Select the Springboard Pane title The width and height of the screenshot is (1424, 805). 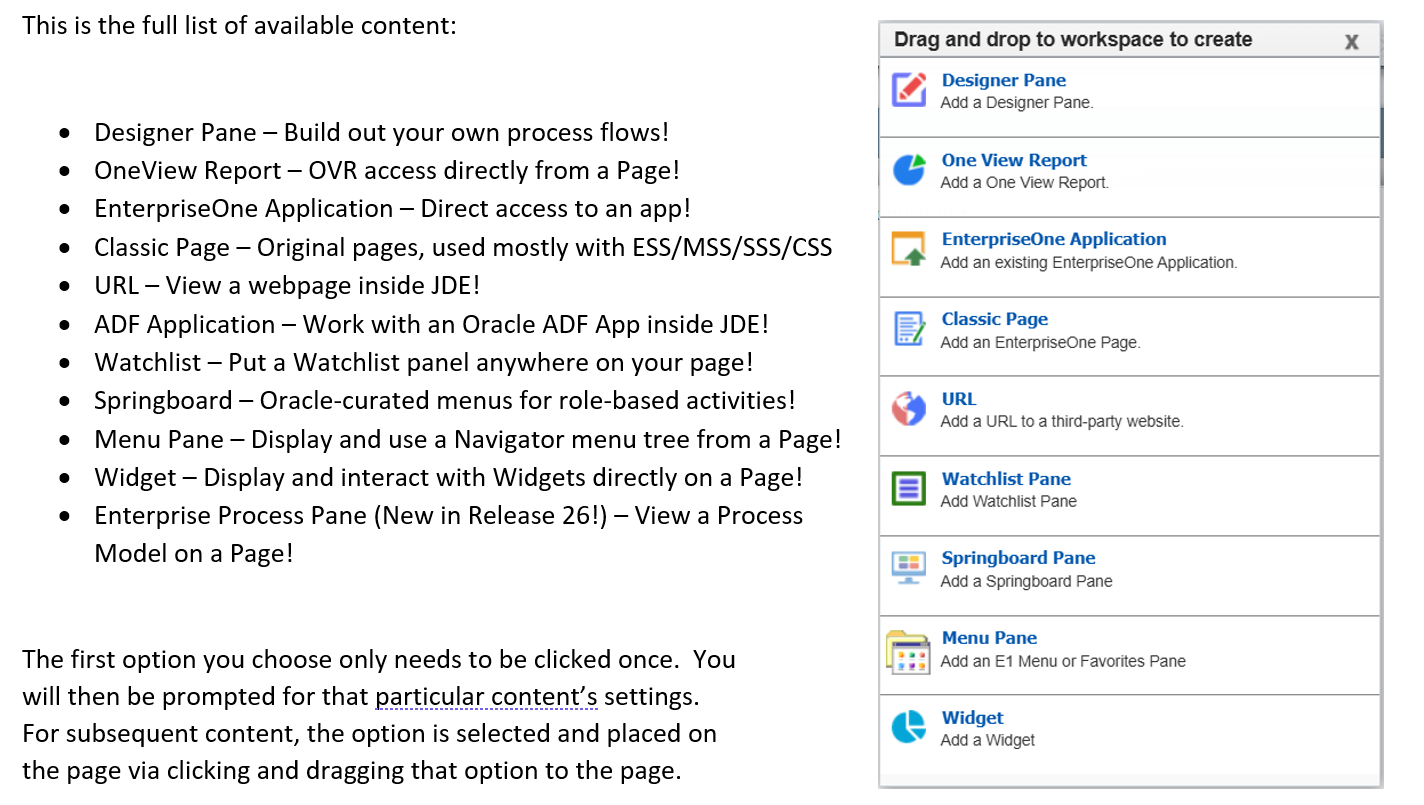(x=1018, y=558)
